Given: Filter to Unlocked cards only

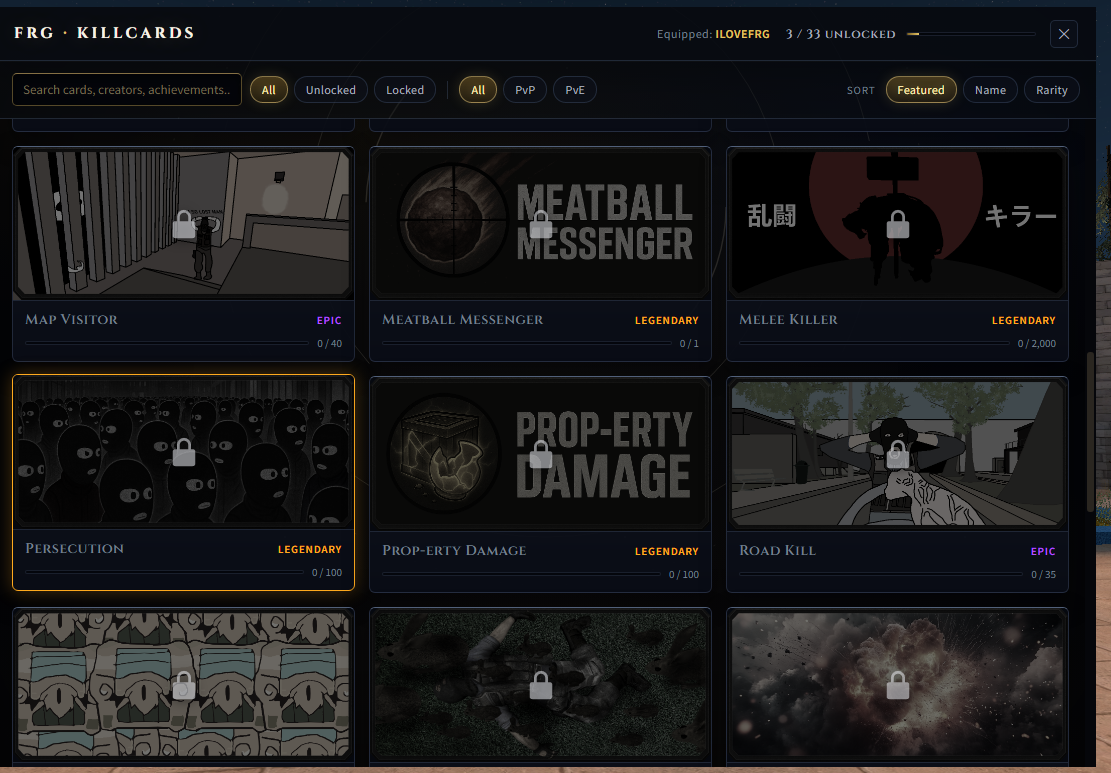Looking at the screenshot, I should (x=331, y=90).
